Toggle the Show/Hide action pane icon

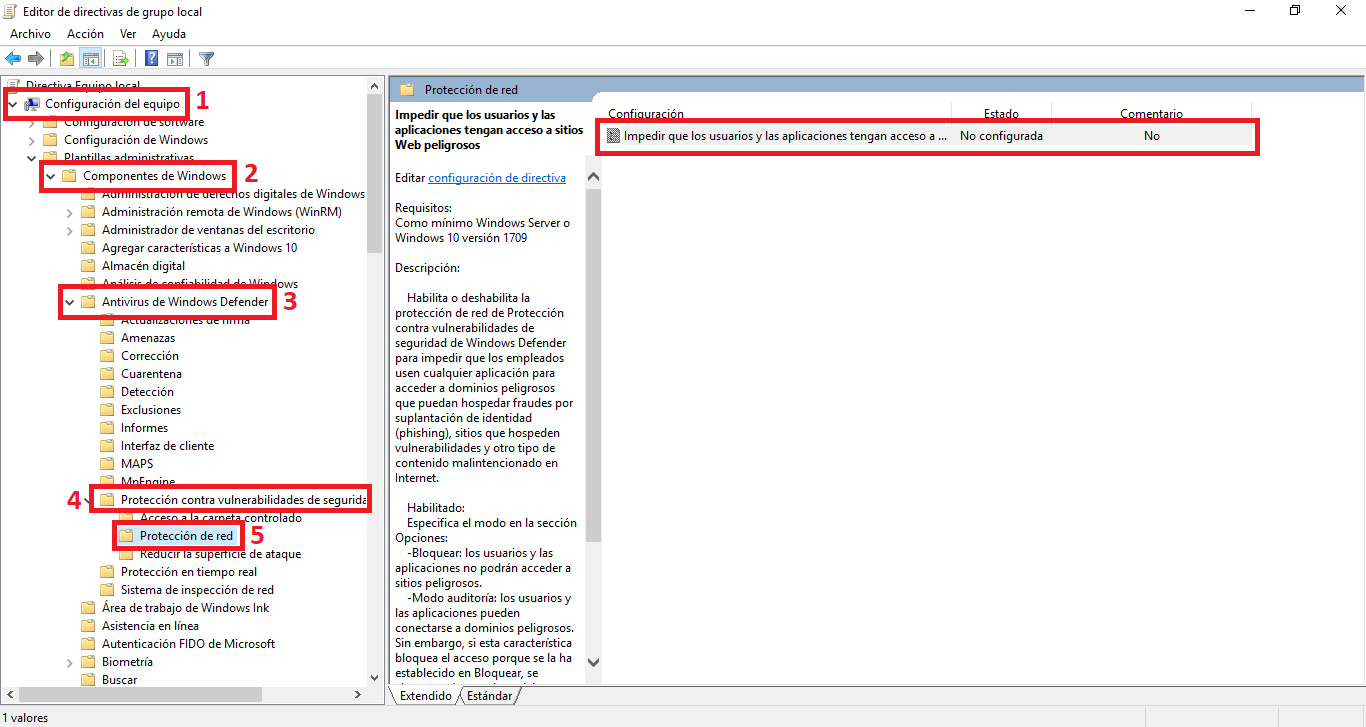[175, 58]
